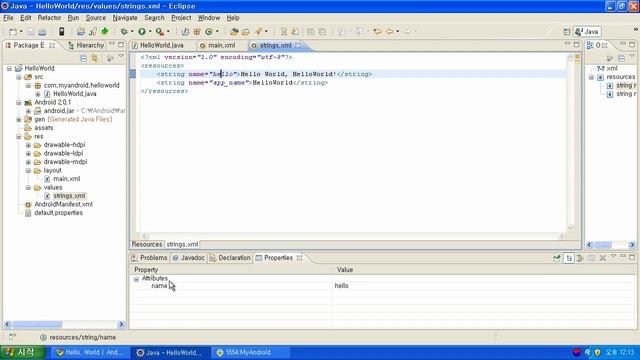This screenshot has width=640, height=360.
Task: Click the Debug bug icon
Action: (x=124, y=31)
